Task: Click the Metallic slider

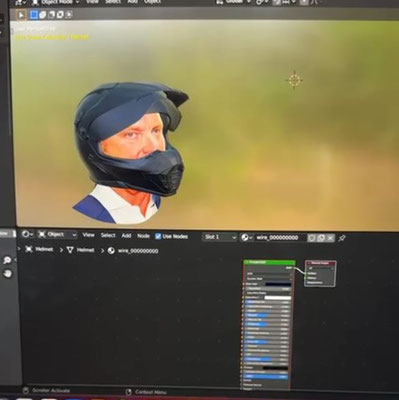Action: [x=267, y=311]
